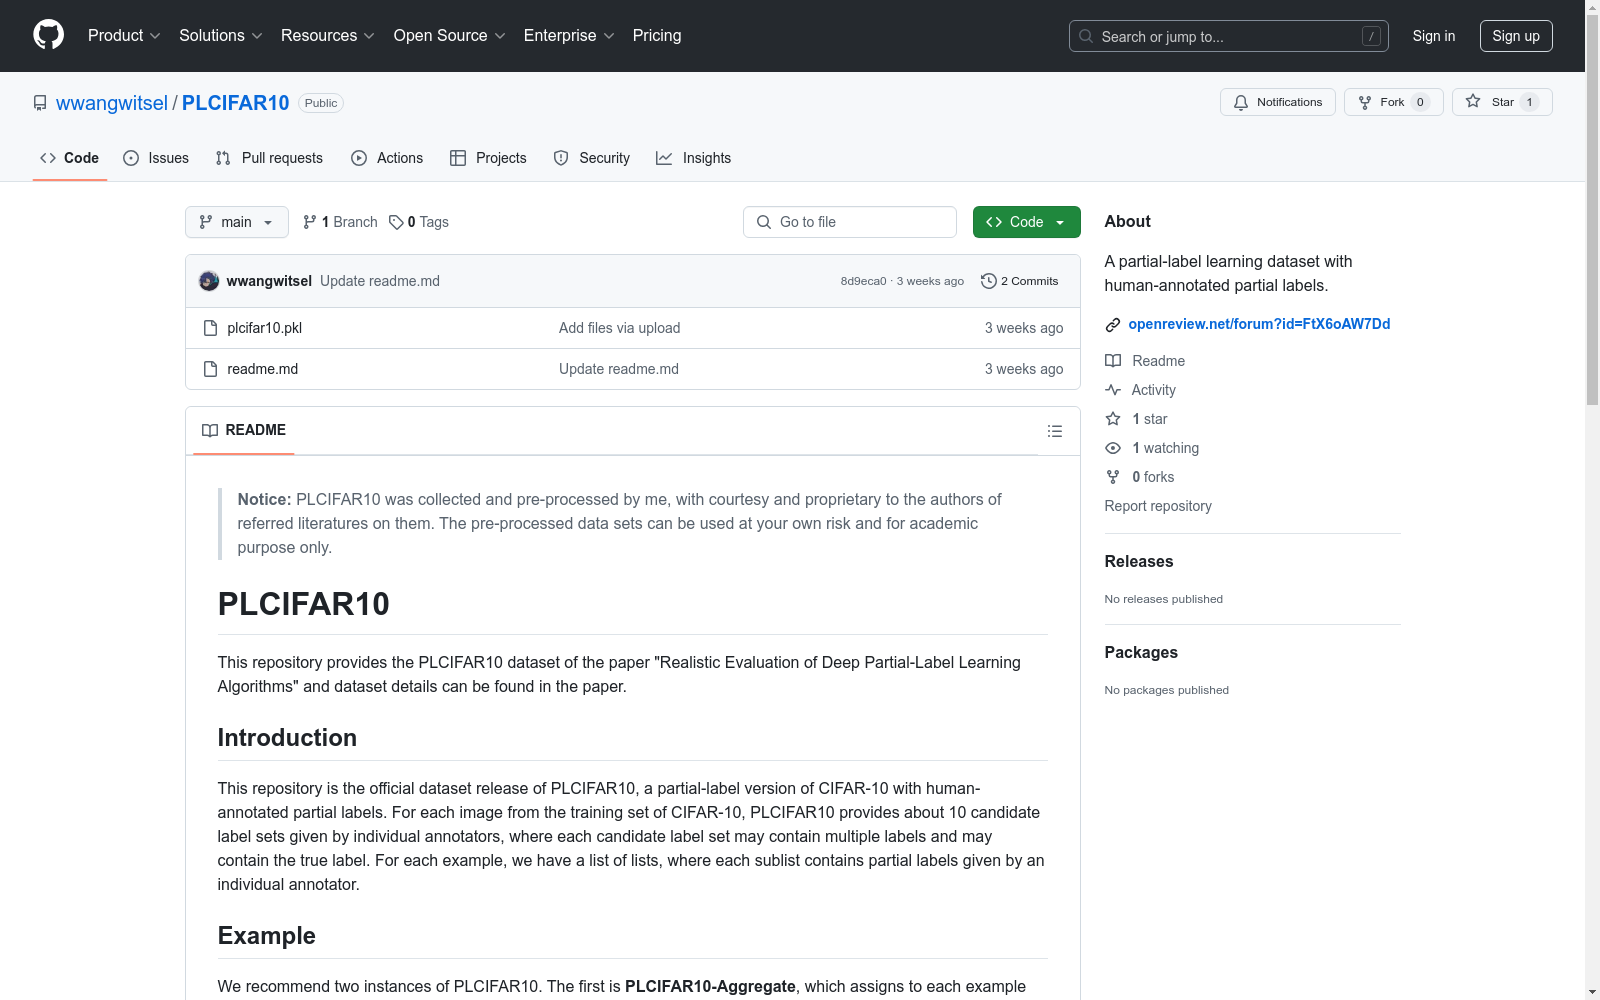The height and width of the screenshot is (1000, 1600).
Task: Click the repository icon before wwangwitsel
Action: click(x=40, y=103)
